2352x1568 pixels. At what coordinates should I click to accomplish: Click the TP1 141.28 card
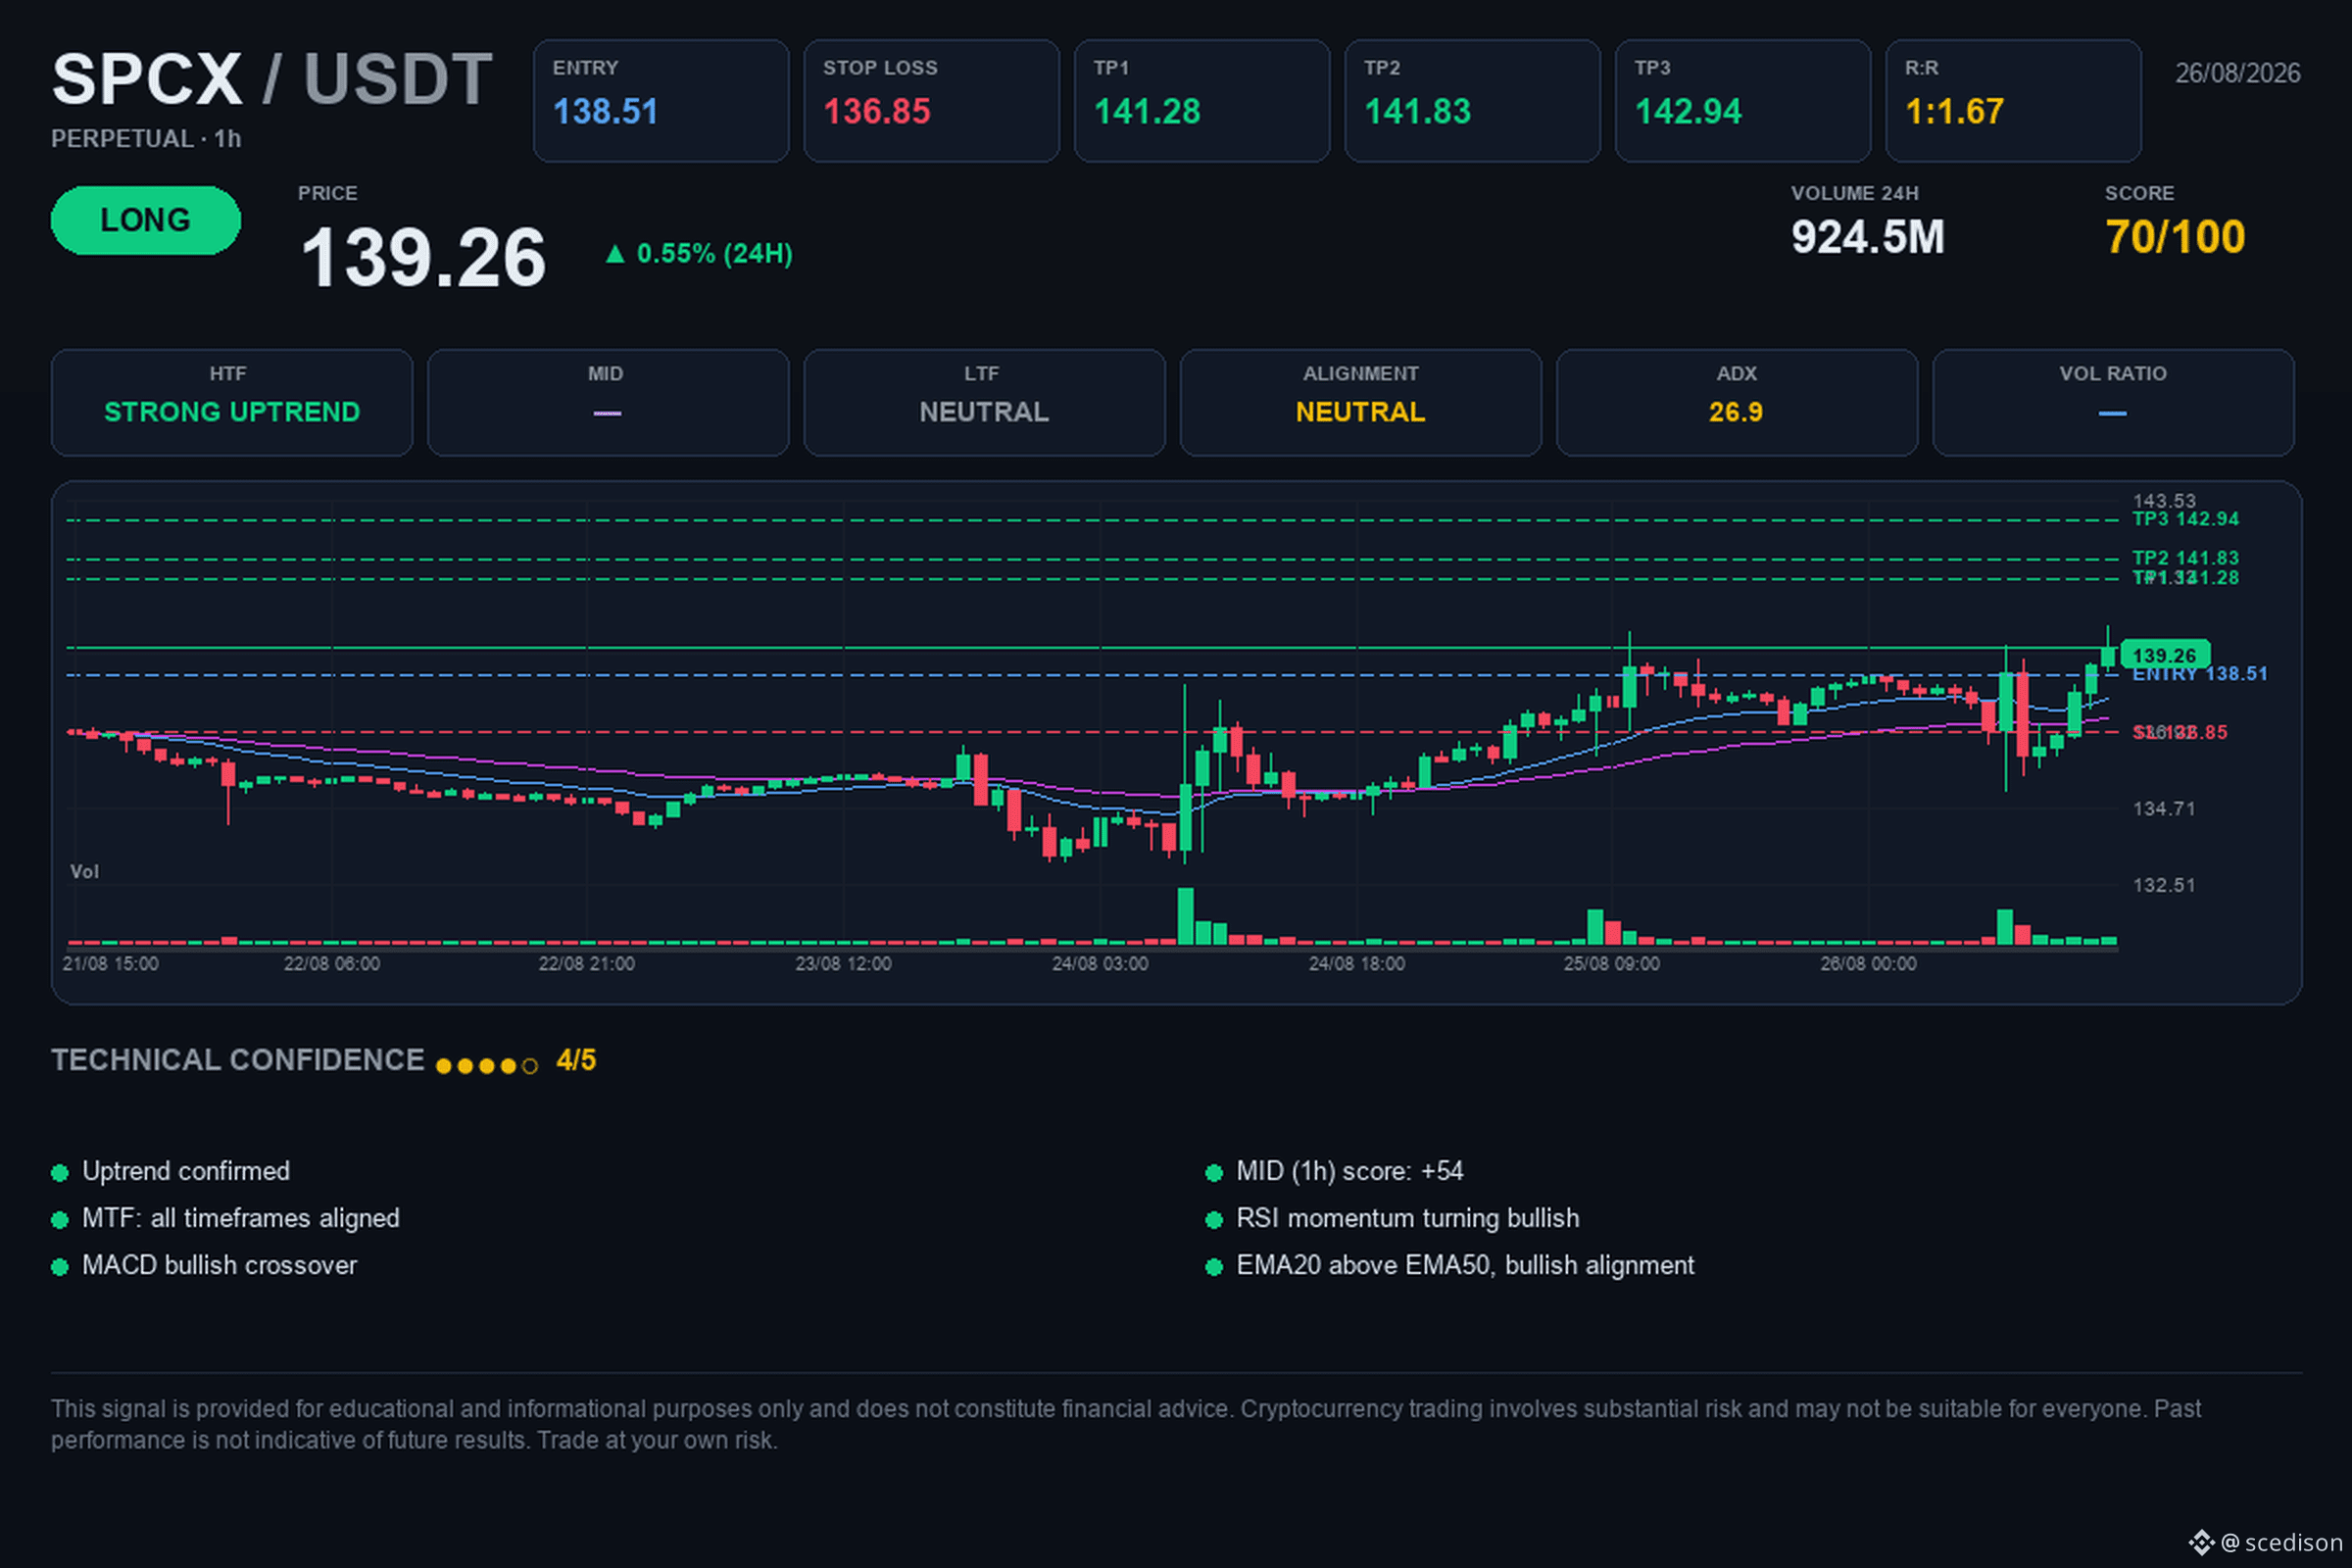click(1202, 101)
